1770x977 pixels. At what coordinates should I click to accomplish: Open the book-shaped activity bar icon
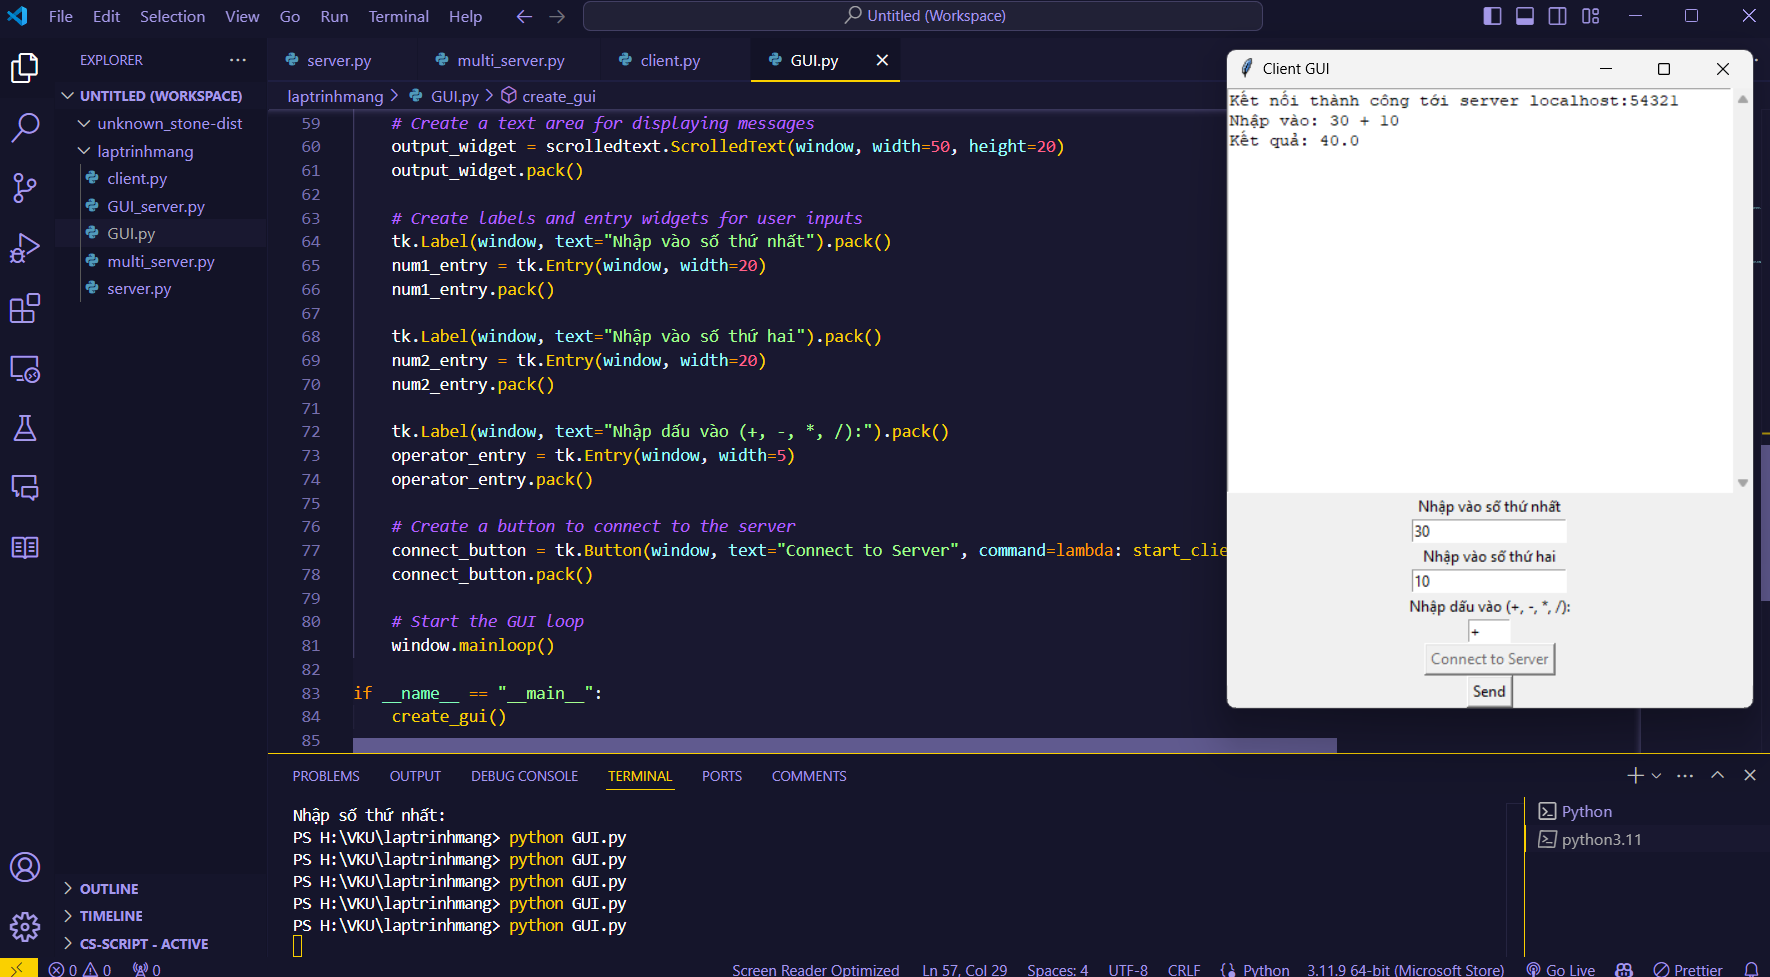25,548
